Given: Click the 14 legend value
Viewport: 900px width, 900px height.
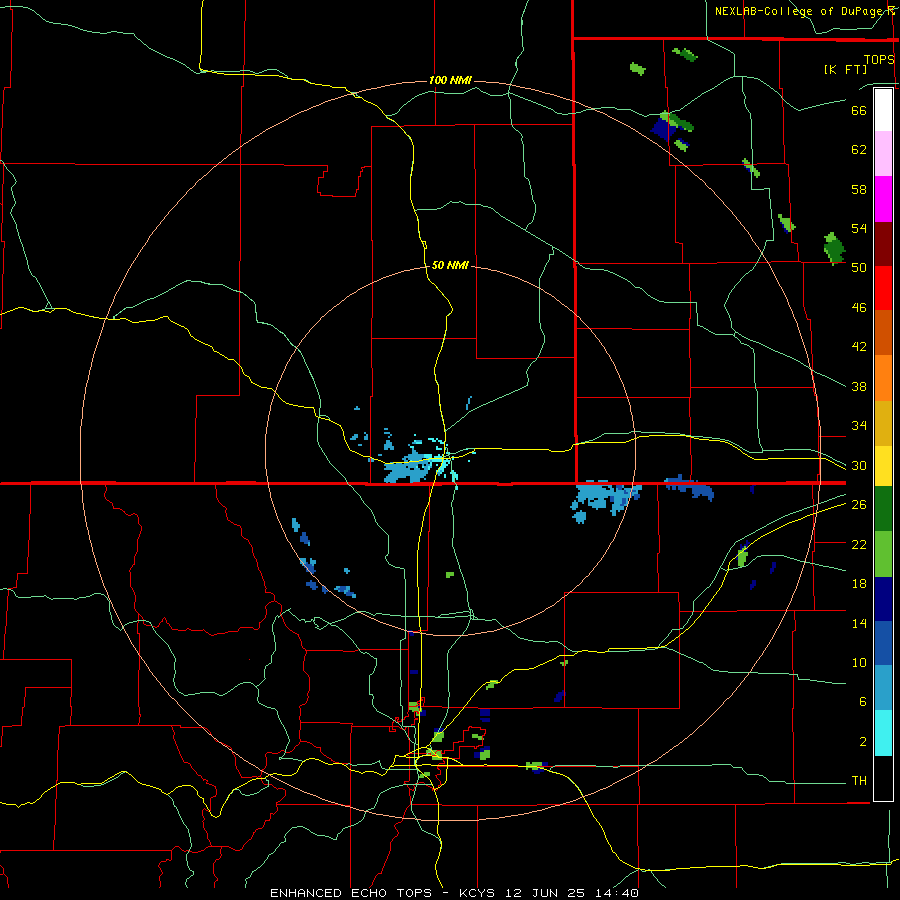Looking at the screenshot, I should click(859, 623).
